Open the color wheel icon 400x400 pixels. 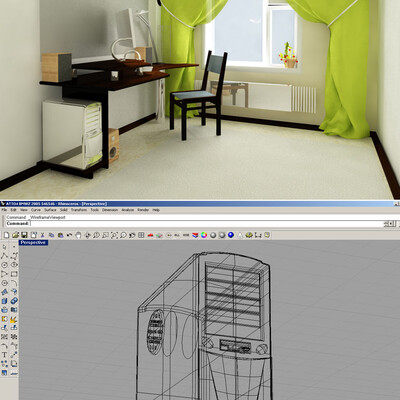click(204, 235)
